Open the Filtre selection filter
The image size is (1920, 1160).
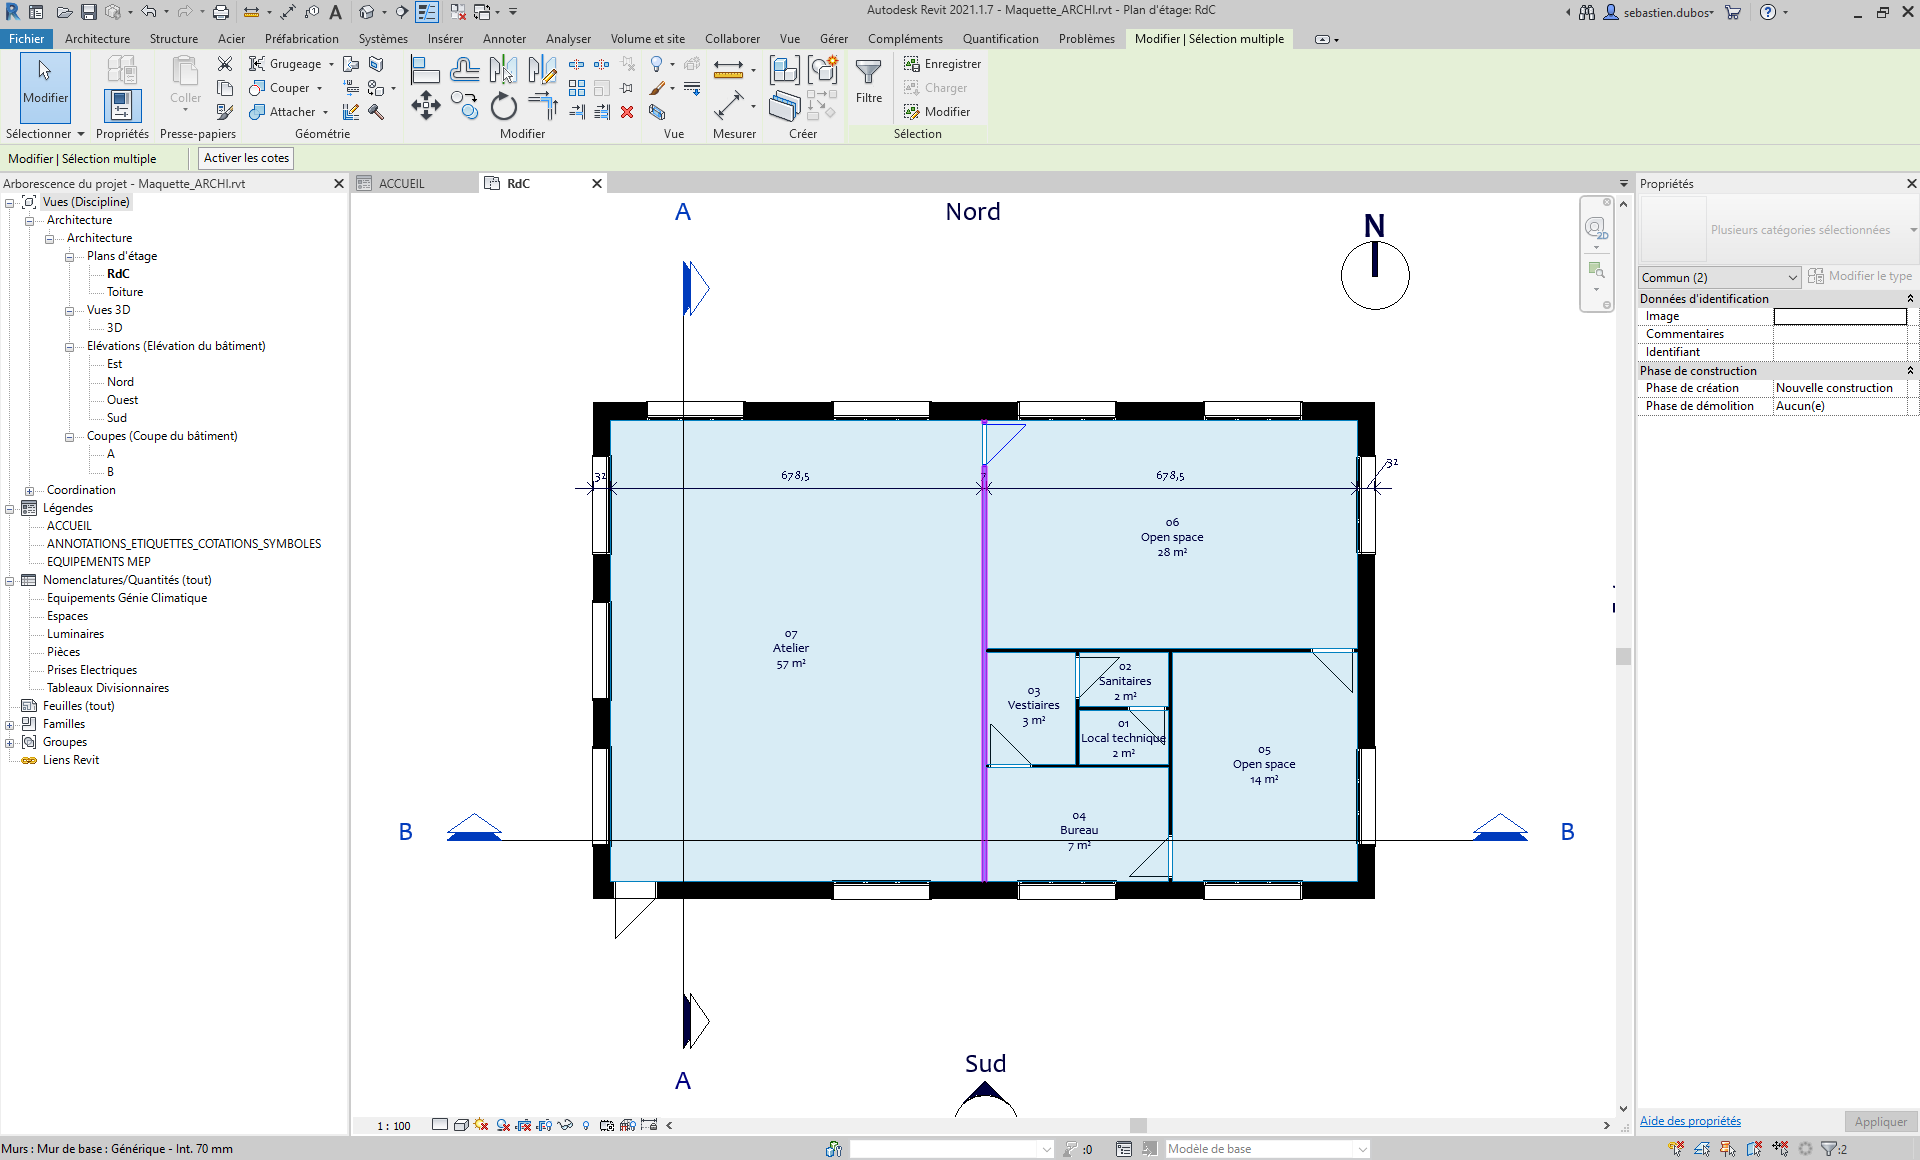tap(868, 80)
